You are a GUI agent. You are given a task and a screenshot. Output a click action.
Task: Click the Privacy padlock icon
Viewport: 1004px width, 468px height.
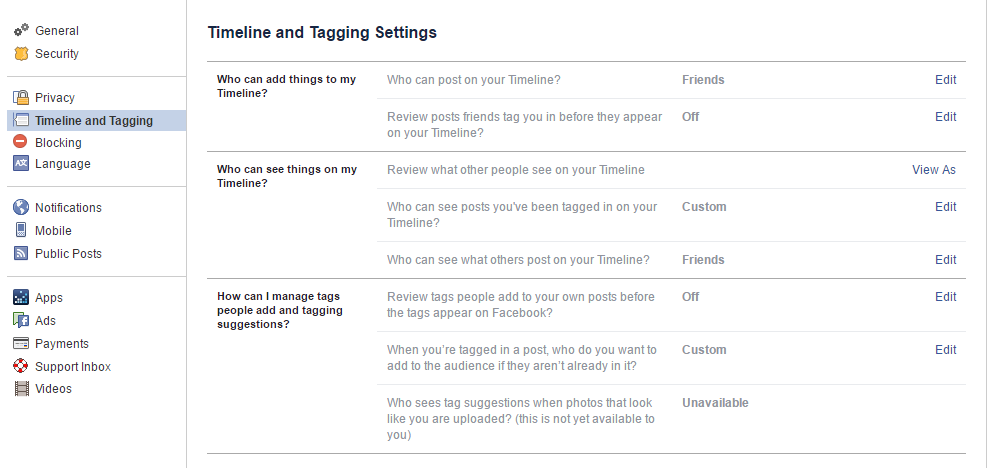coord(21,98)
